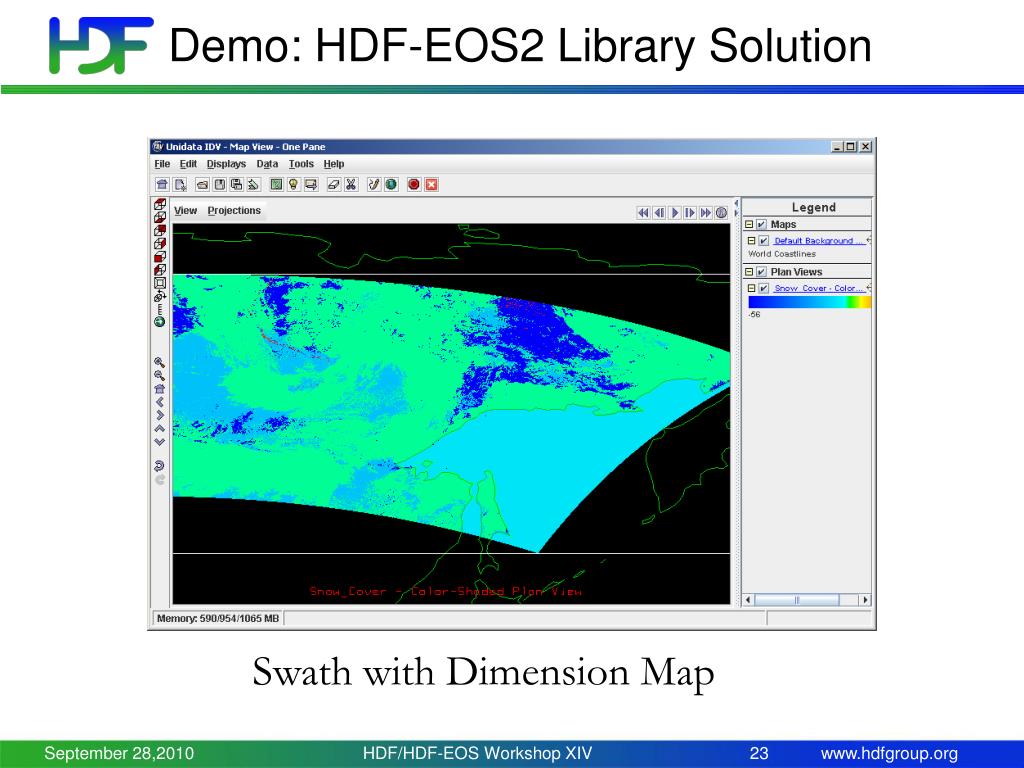This screenshot has width=1024, height=768.
Task: Hide the Snow Cover display via checkbox
Action: pos(764,288)
